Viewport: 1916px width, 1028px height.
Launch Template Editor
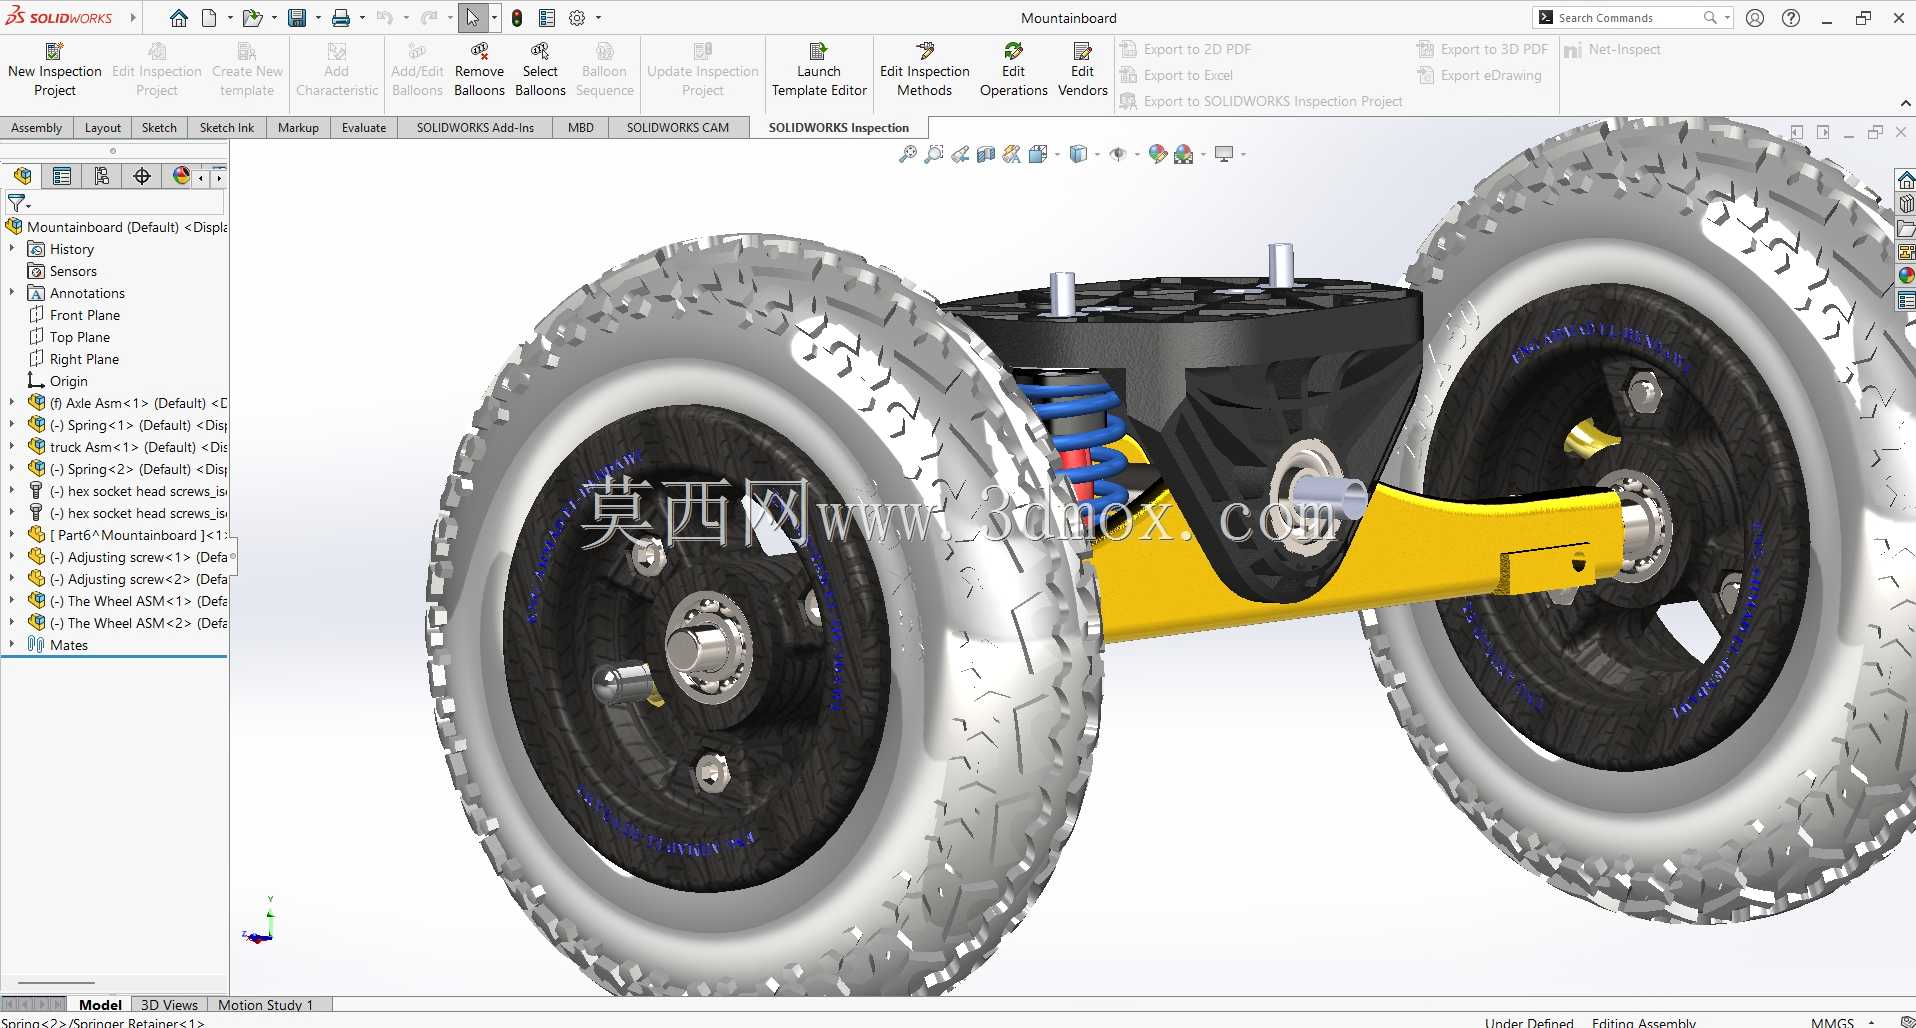(x=819, y=70)
